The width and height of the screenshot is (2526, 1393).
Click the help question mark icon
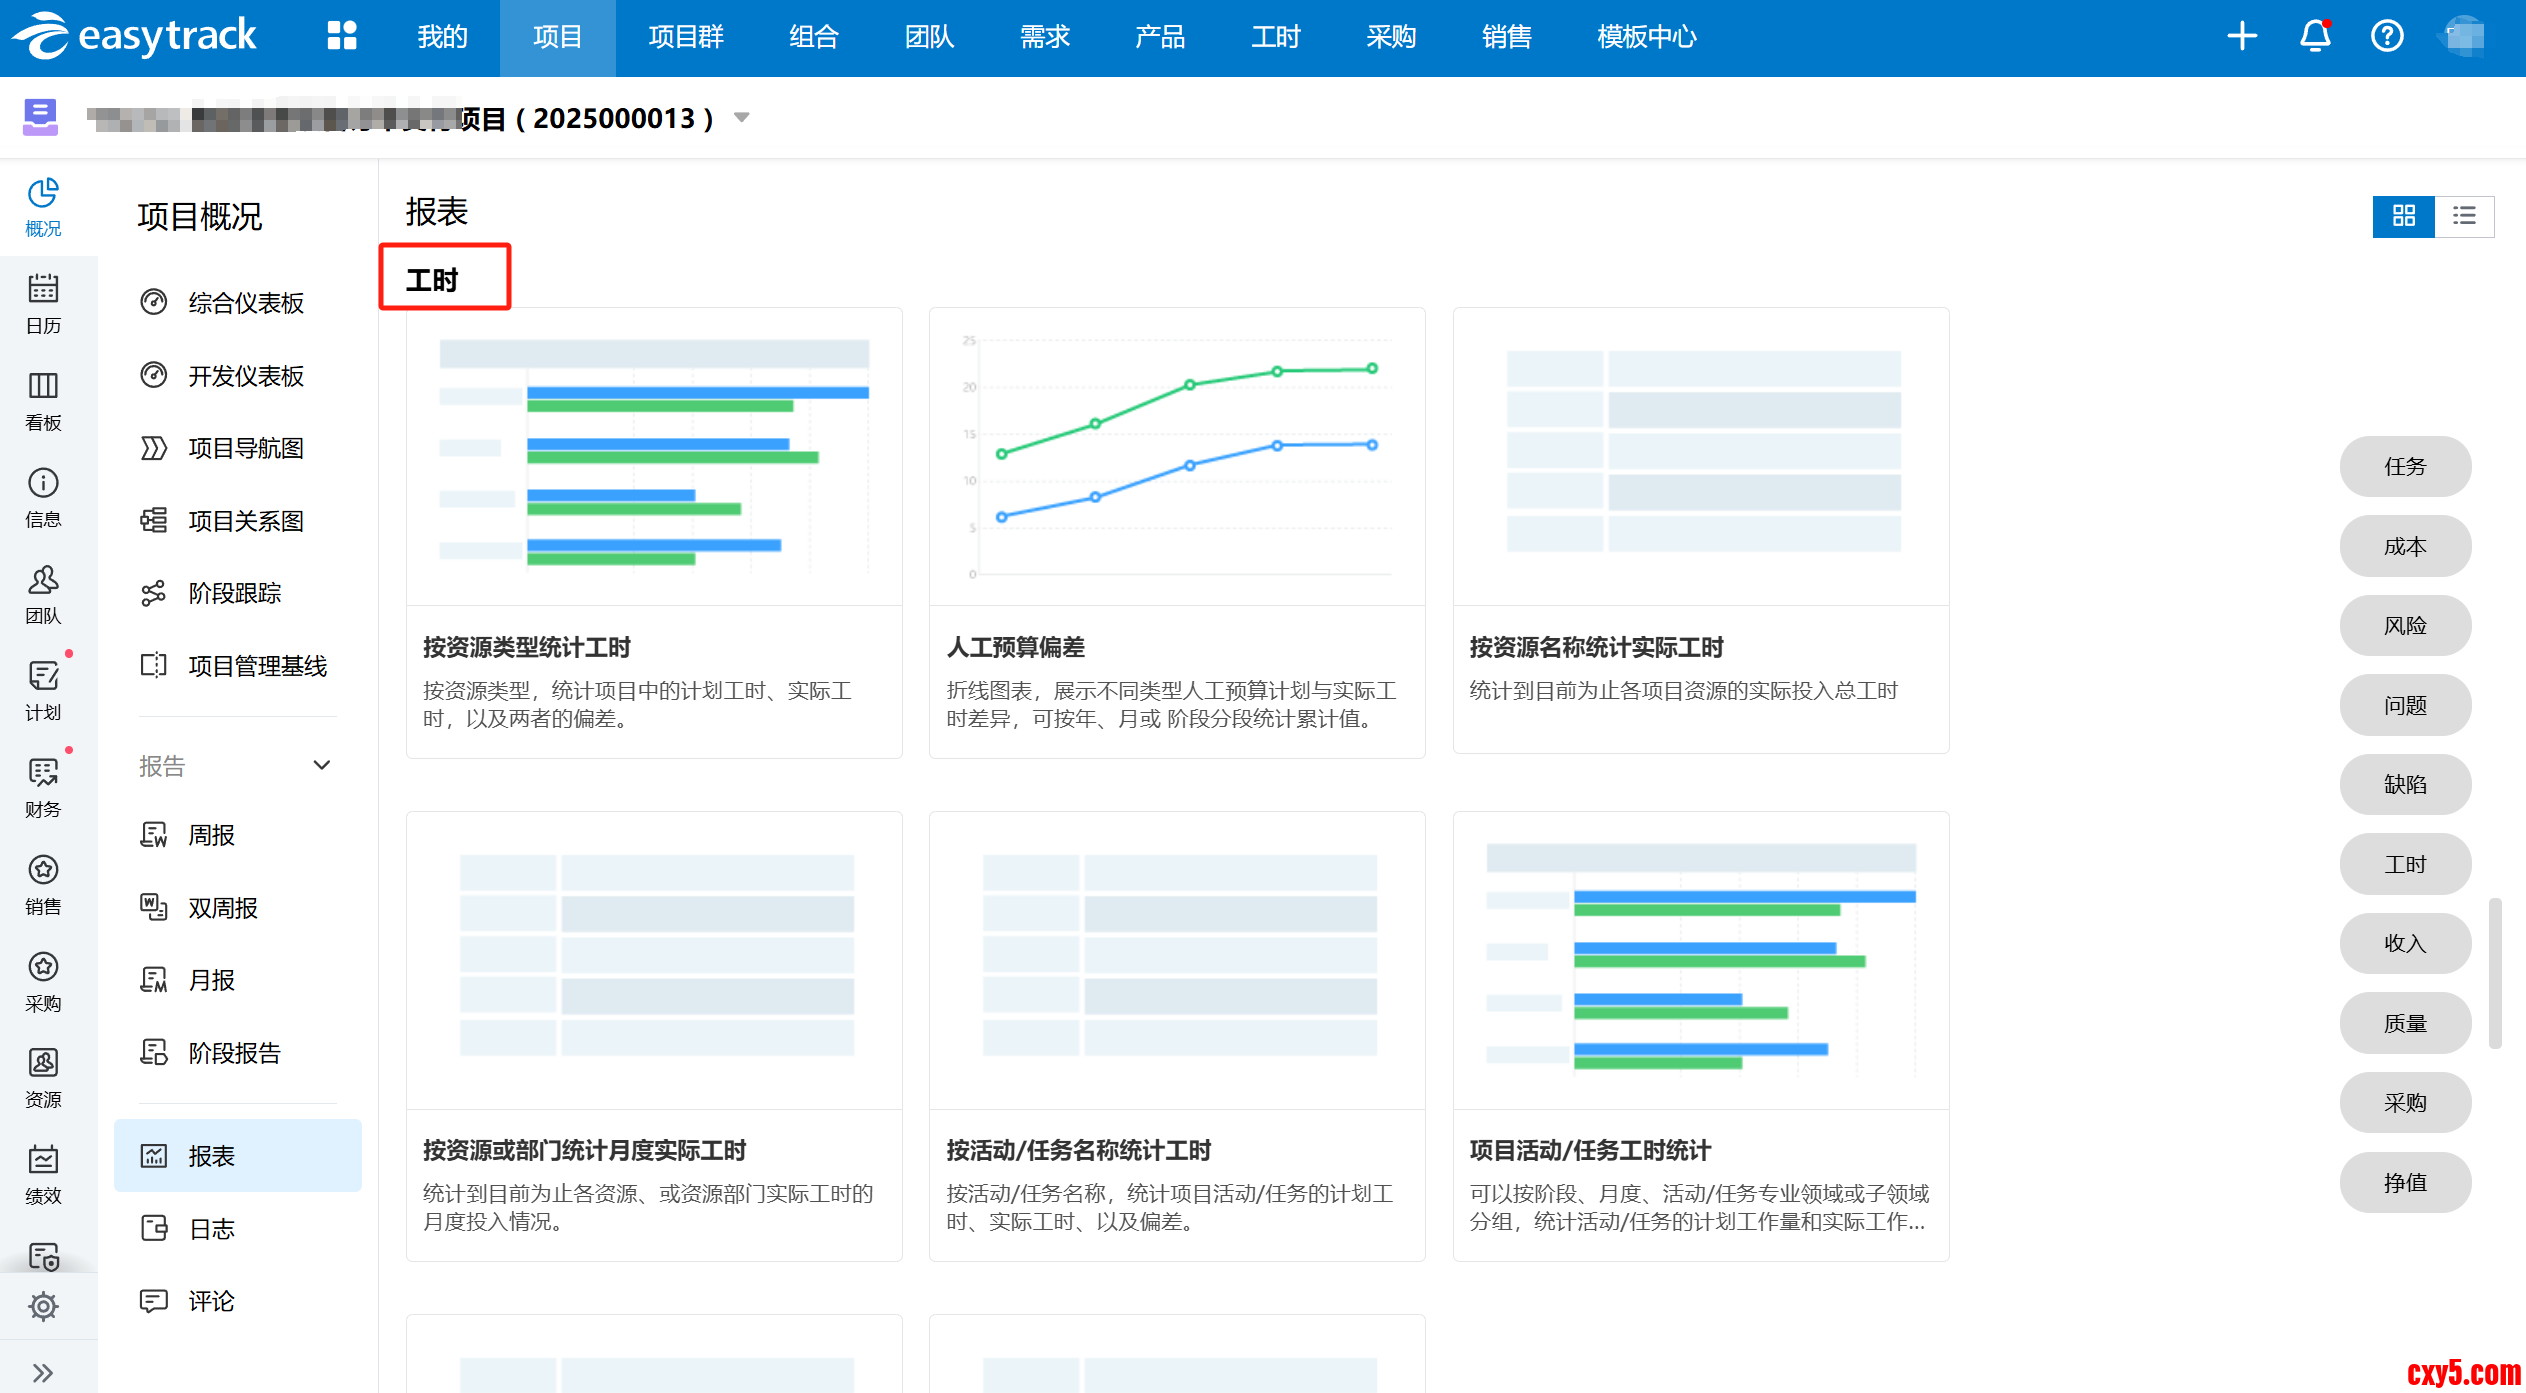[2387, 37]
